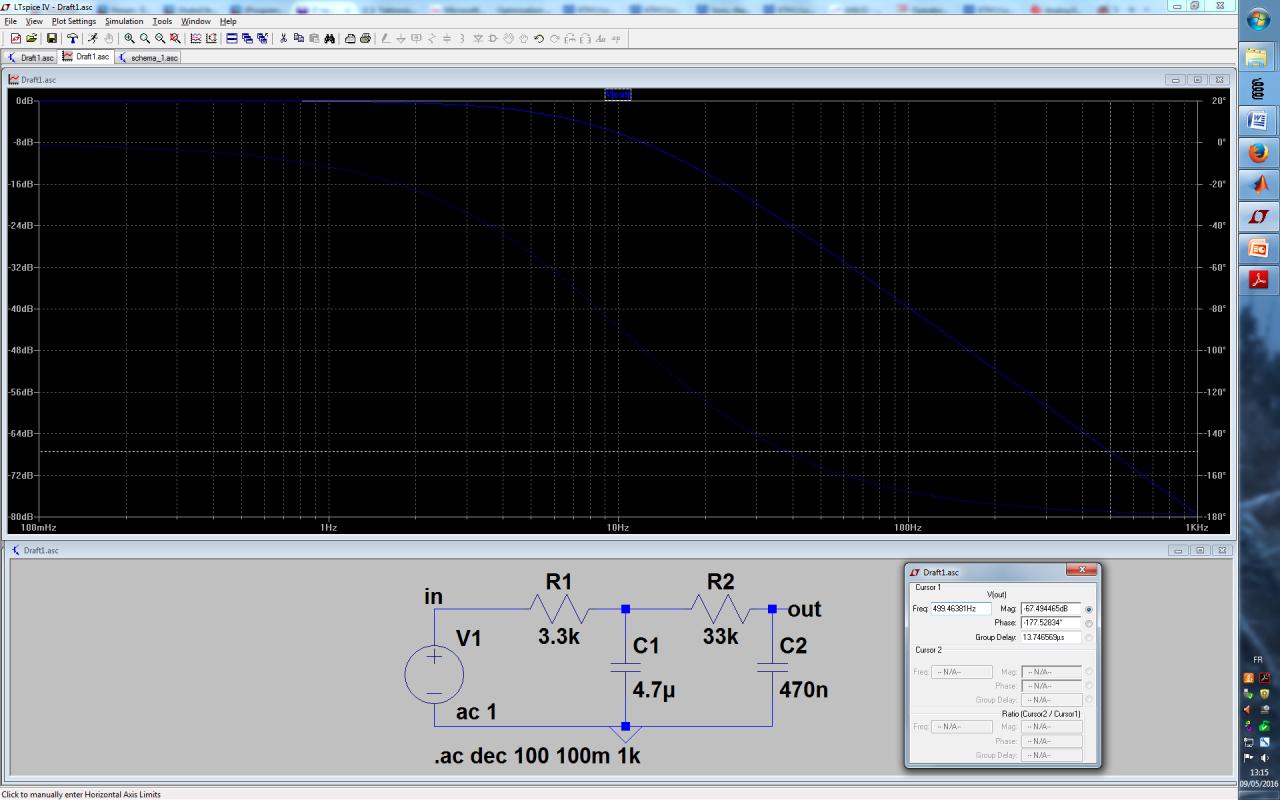Open Microsoft Word from the taskbar
The image size is (1280, 800).
(x=1258, y=121)
